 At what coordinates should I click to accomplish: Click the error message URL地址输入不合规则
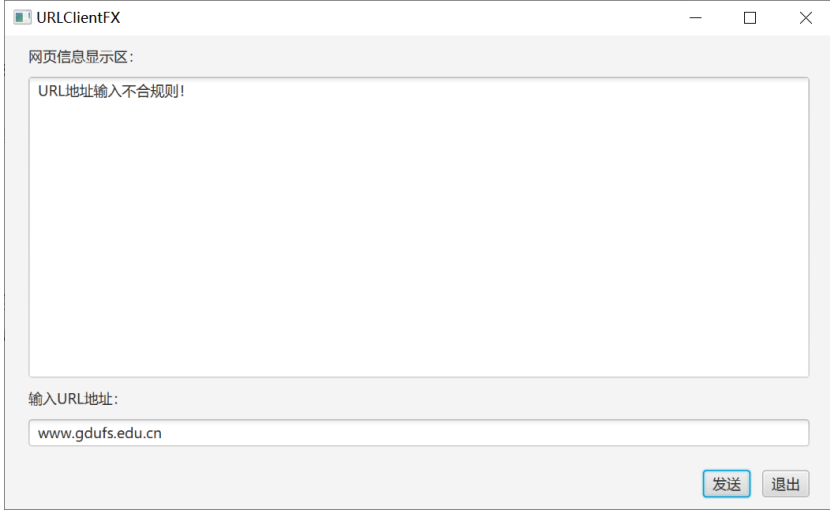(x=111, y=92)
